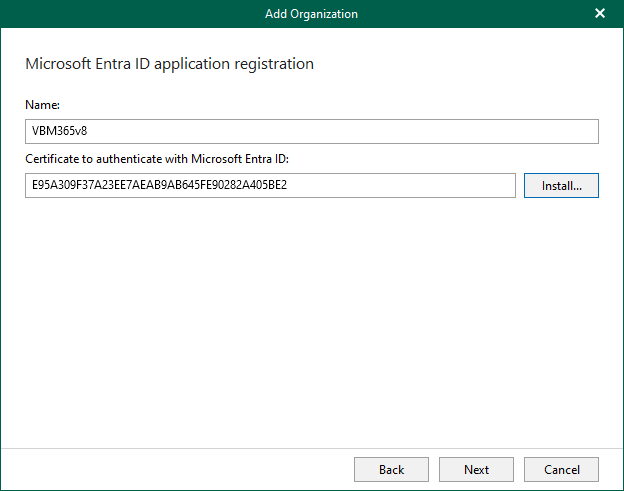Close the Add Organization dialog

[x=600, y=14]
